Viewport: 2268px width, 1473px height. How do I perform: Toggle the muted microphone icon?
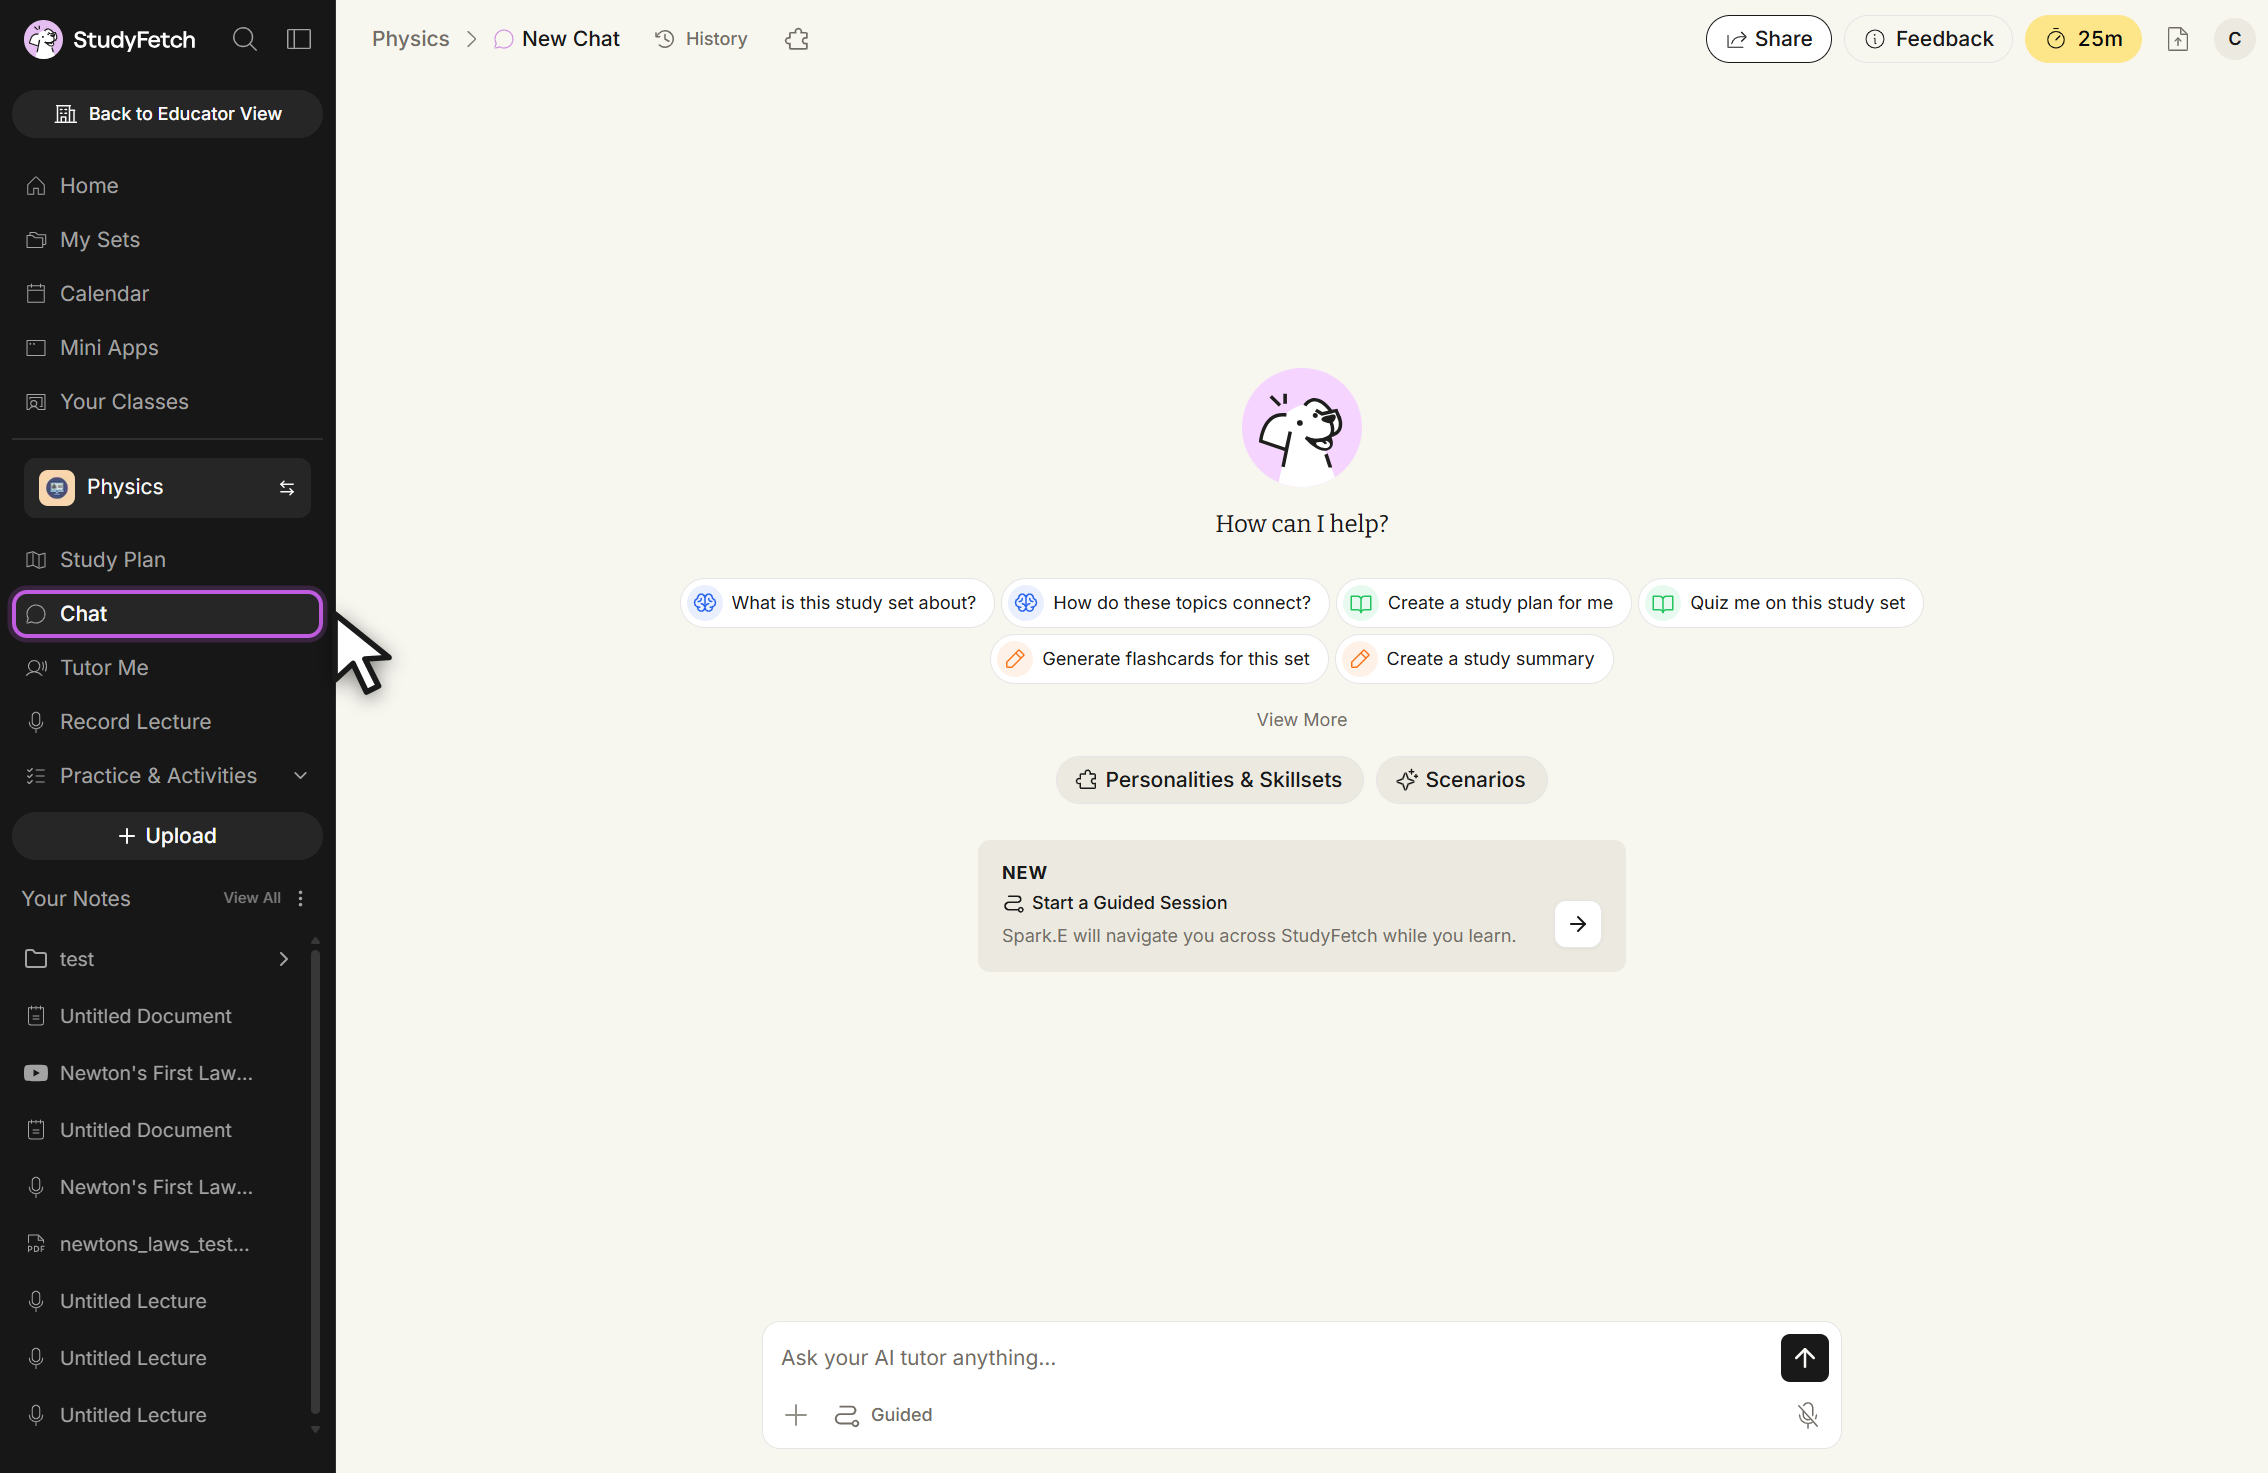(x=1808, y=1415)
